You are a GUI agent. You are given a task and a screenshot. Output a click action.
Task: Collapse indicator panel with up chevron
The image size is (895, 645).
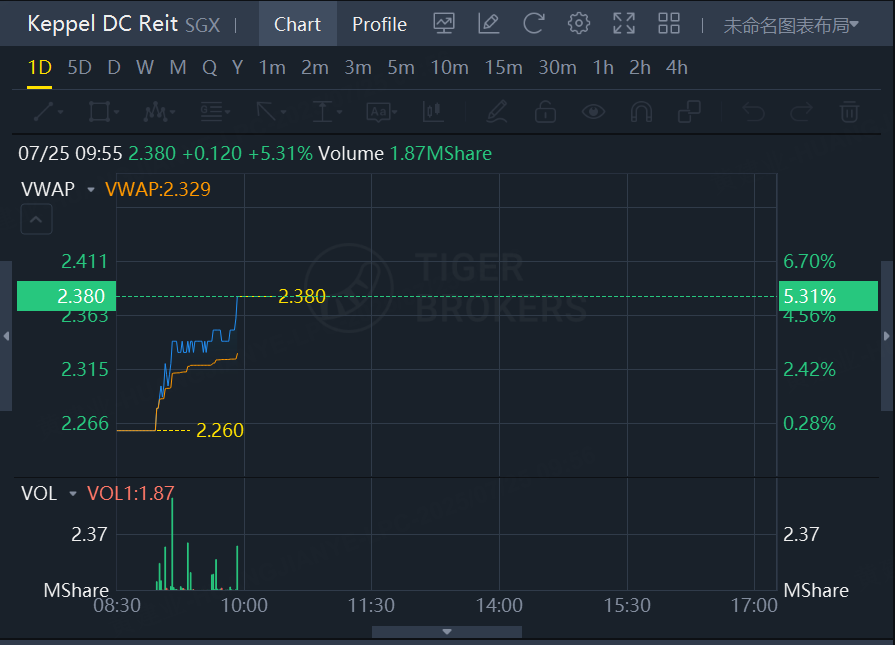(x=36, y=219)
